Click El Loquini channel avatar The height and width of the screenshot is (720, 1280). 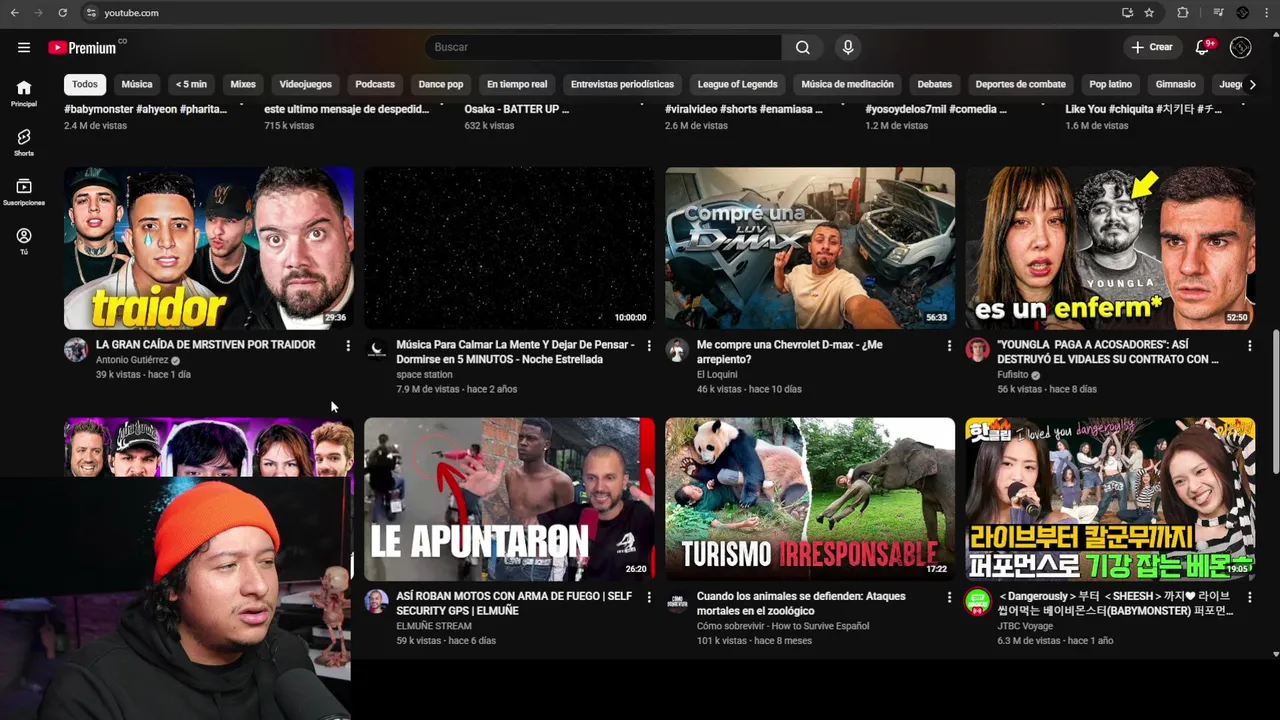click(x=677, y=350)
